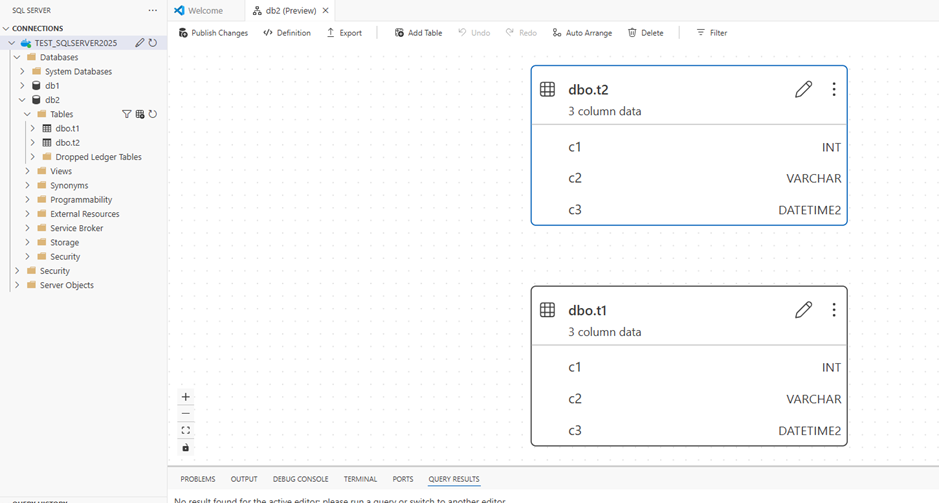Refresh the TEST_SQLSERVER2025 connection
The image size is (939, 503).
[153, 43]
